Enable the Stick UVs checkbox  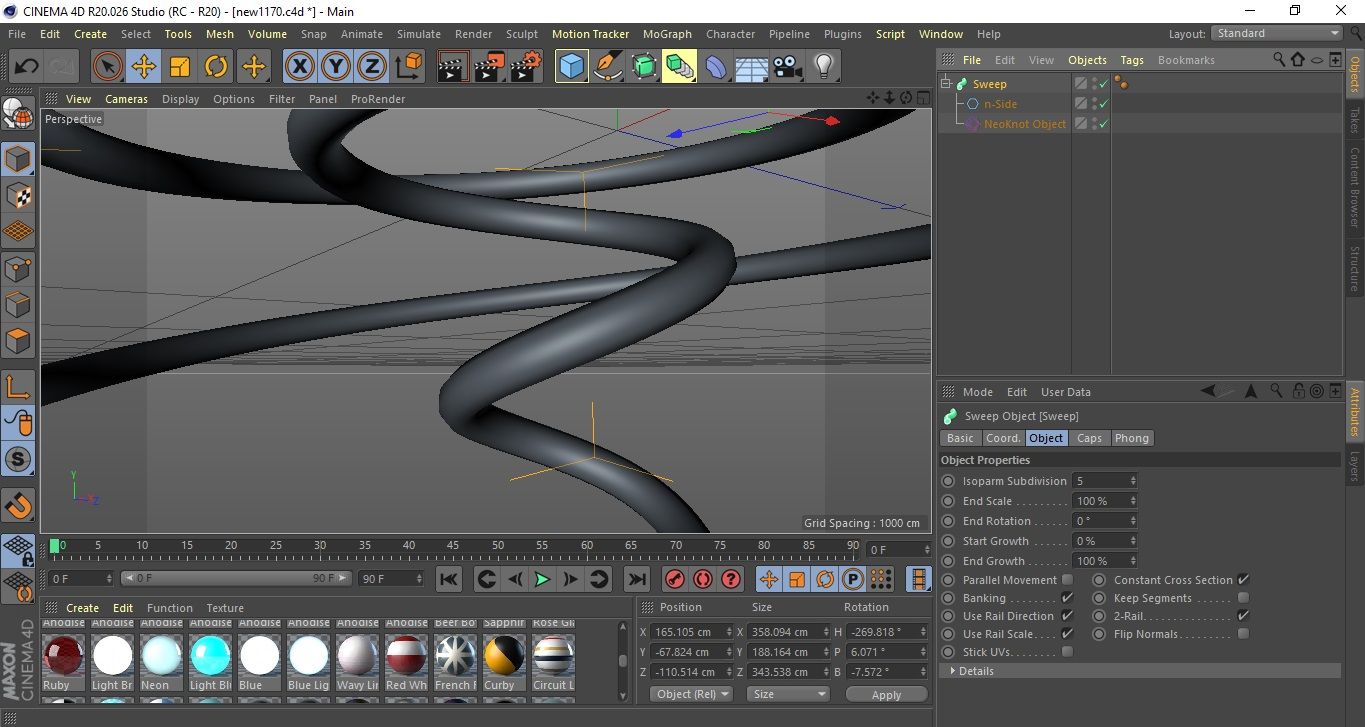1067,652
